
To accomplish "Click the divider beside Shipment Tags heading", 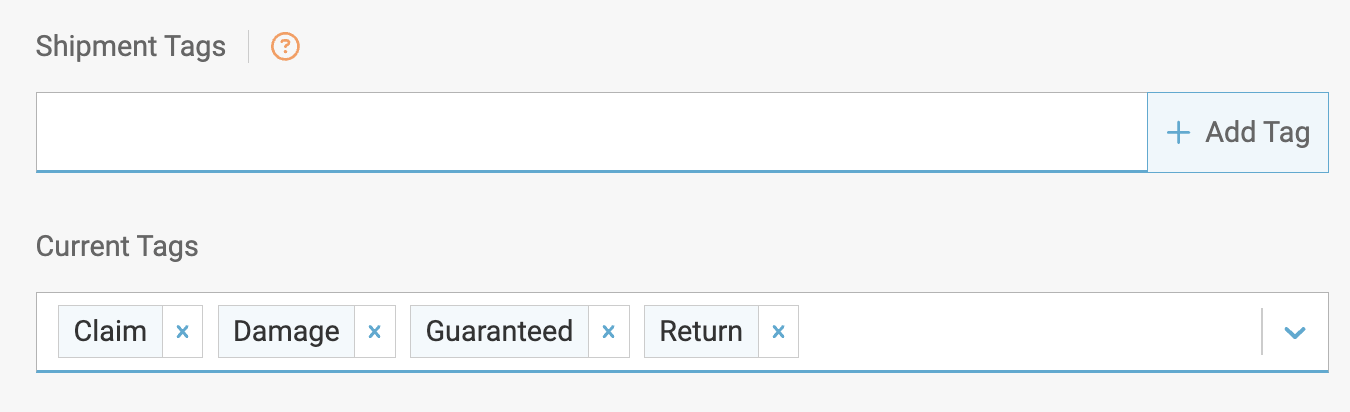I will (x=249, y=46).
